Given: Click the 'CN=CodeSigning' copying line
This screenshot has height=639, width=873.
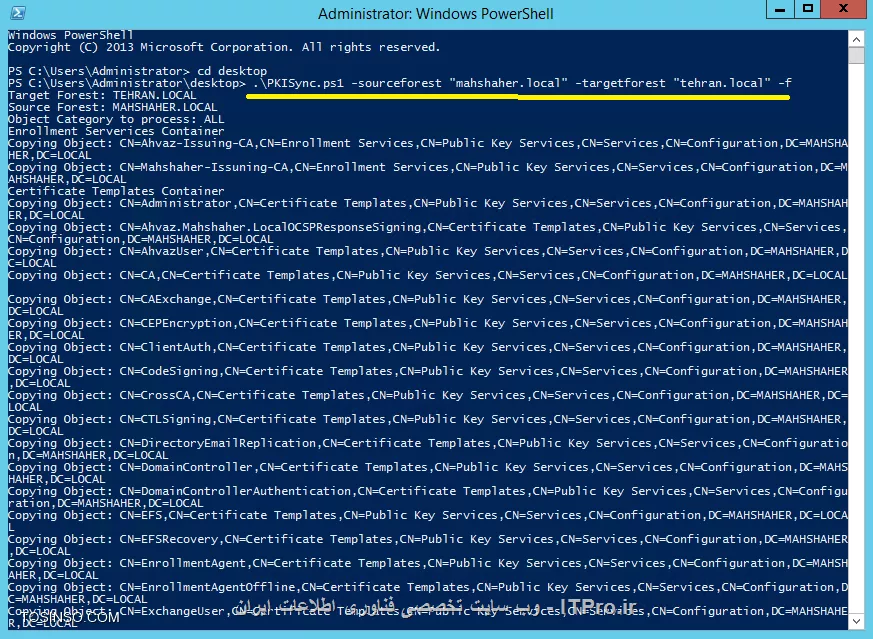Looking at the screenshot, I should [x=428, y=377].
